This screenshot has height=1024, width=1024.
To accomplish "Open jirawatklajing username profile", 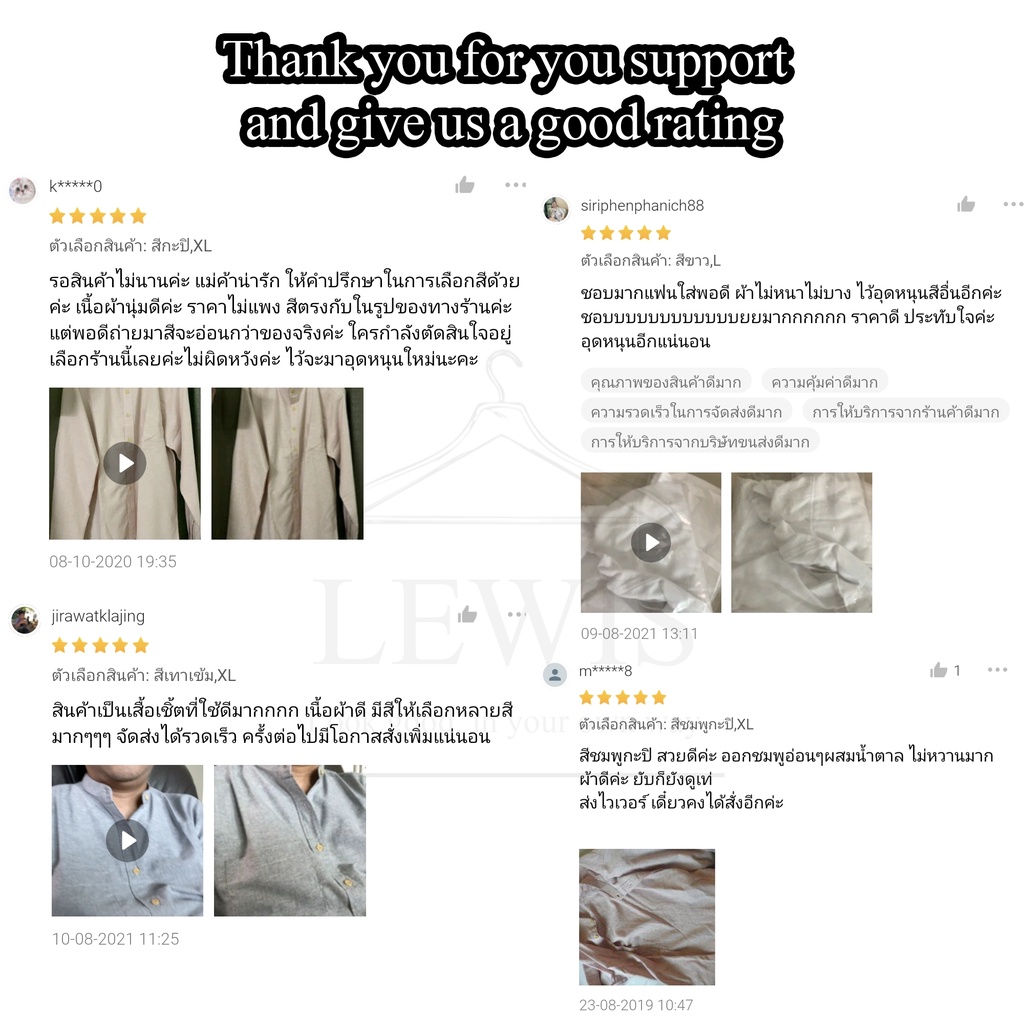I will [x=98, y=616].
